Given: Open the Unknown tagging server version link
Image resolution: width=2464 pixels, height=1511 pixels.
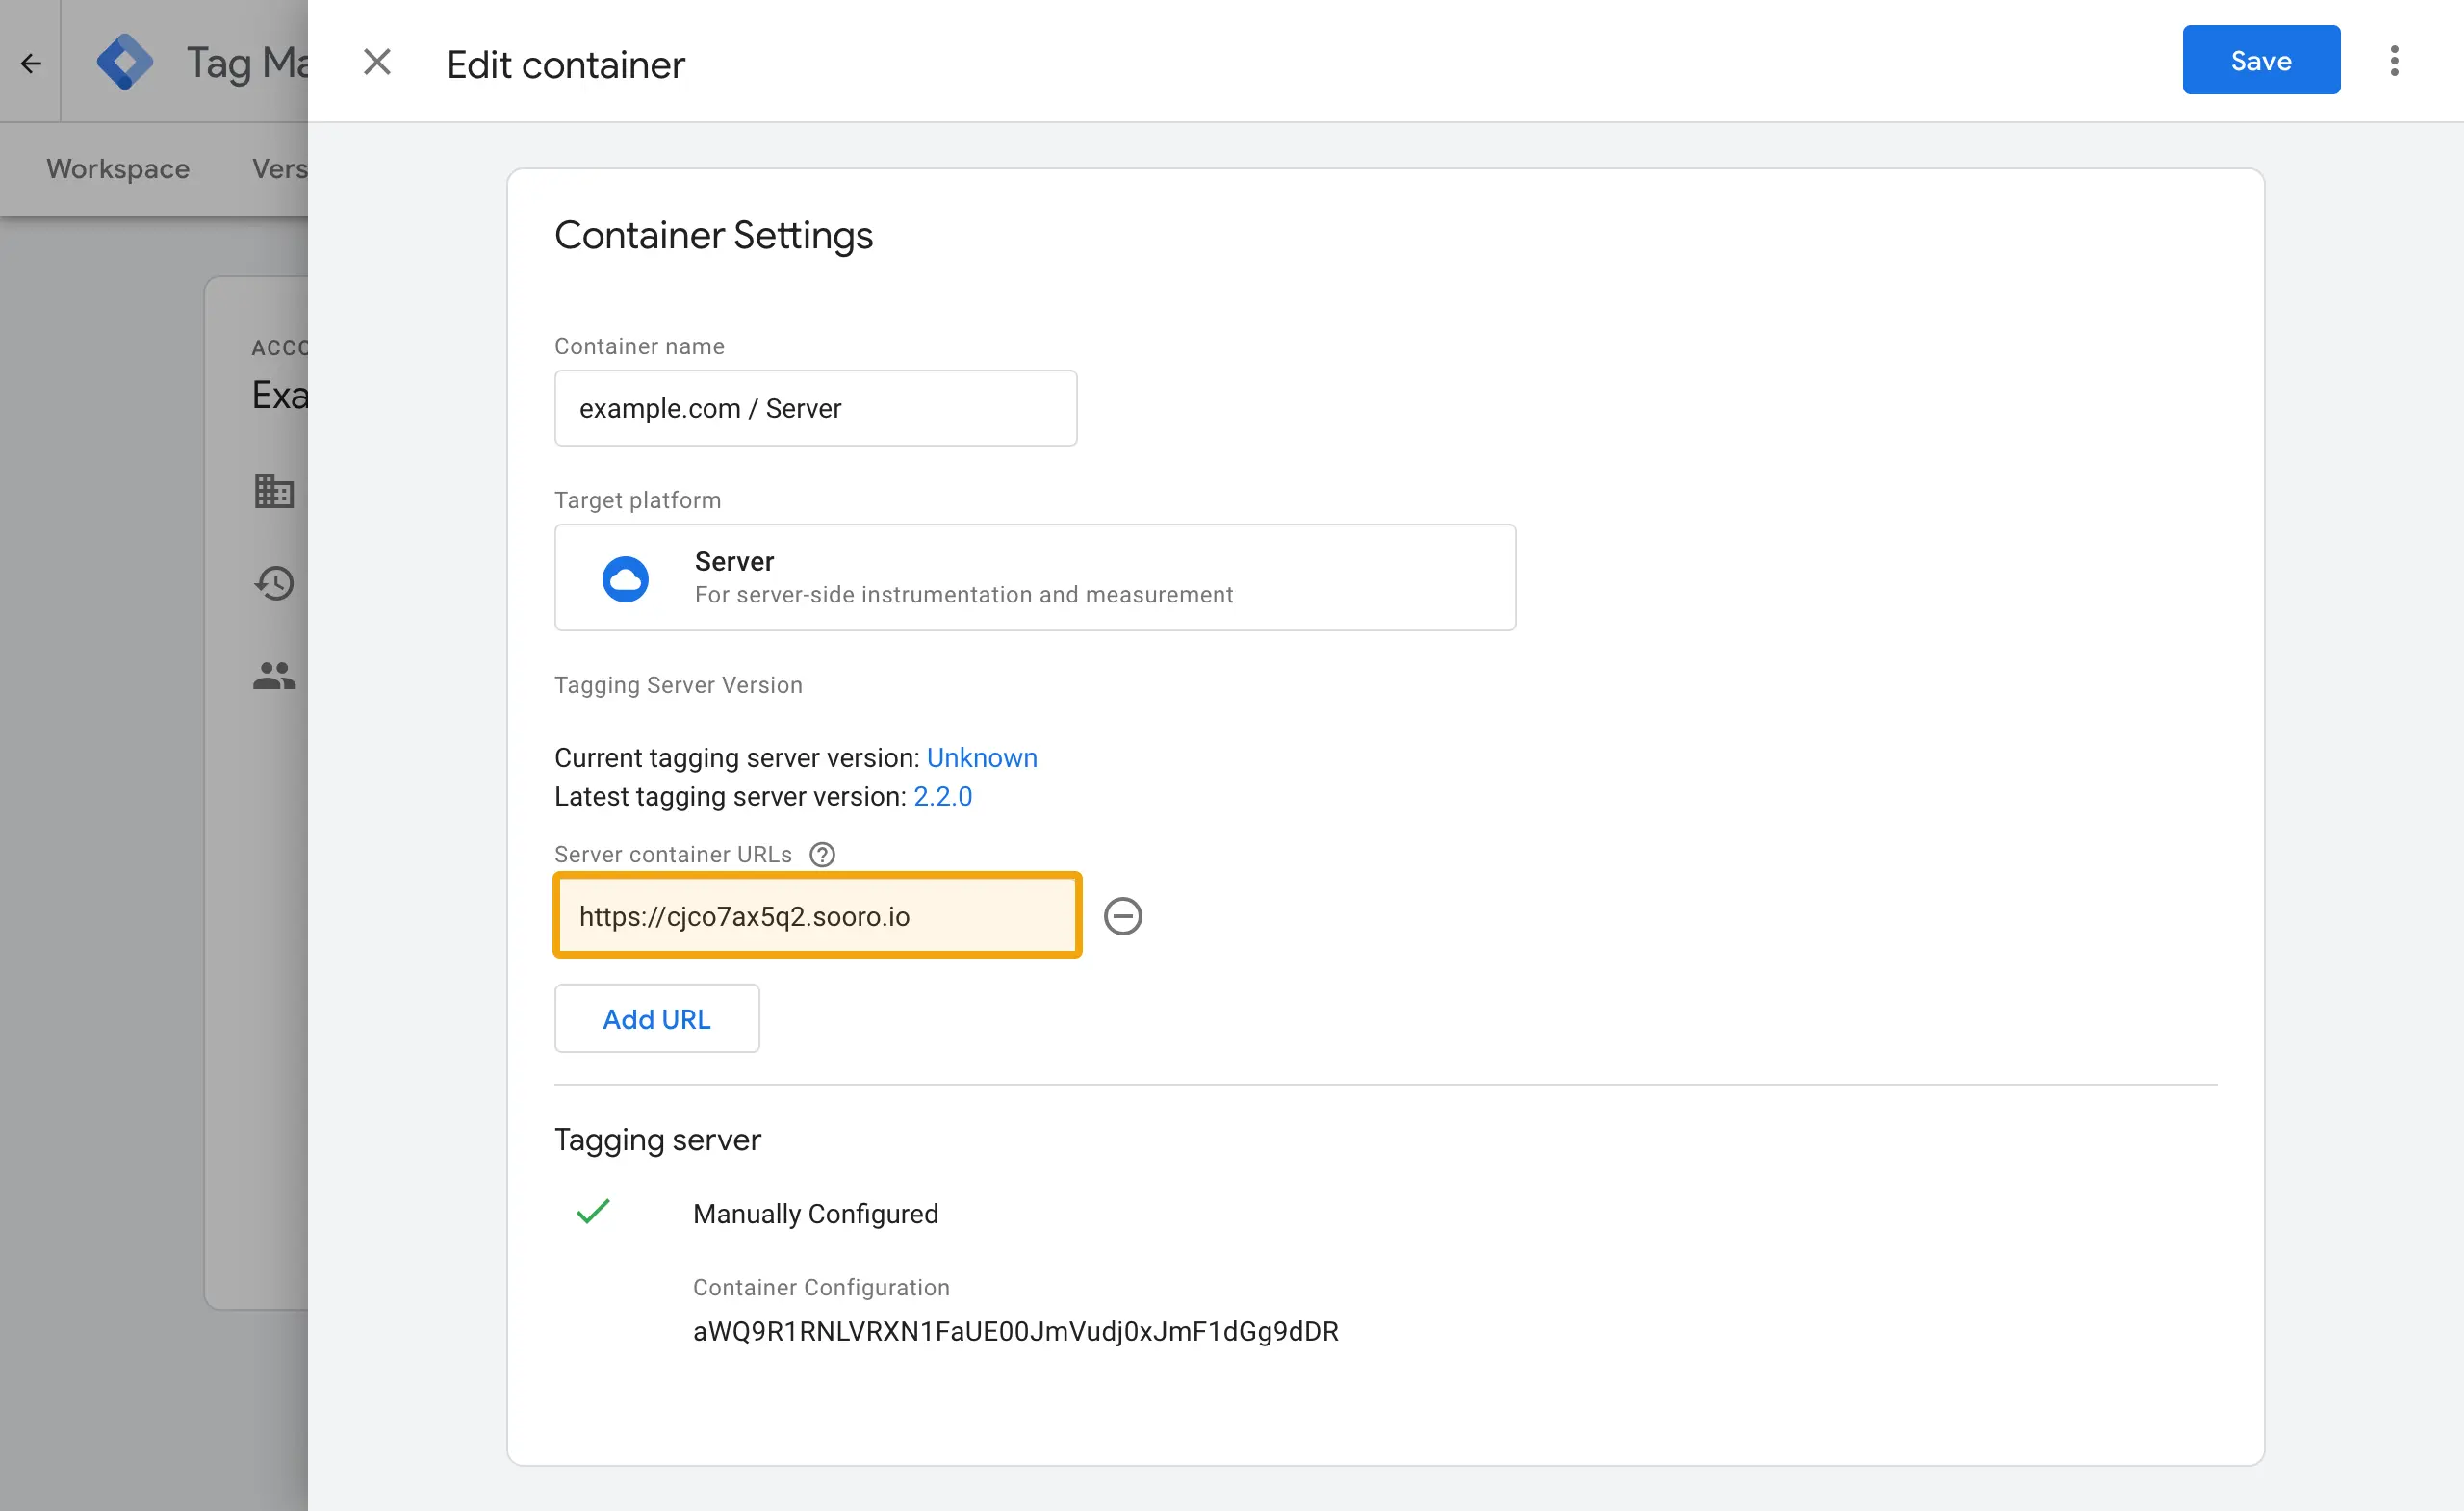Looking at the screenshot, I should click(981, 757).
